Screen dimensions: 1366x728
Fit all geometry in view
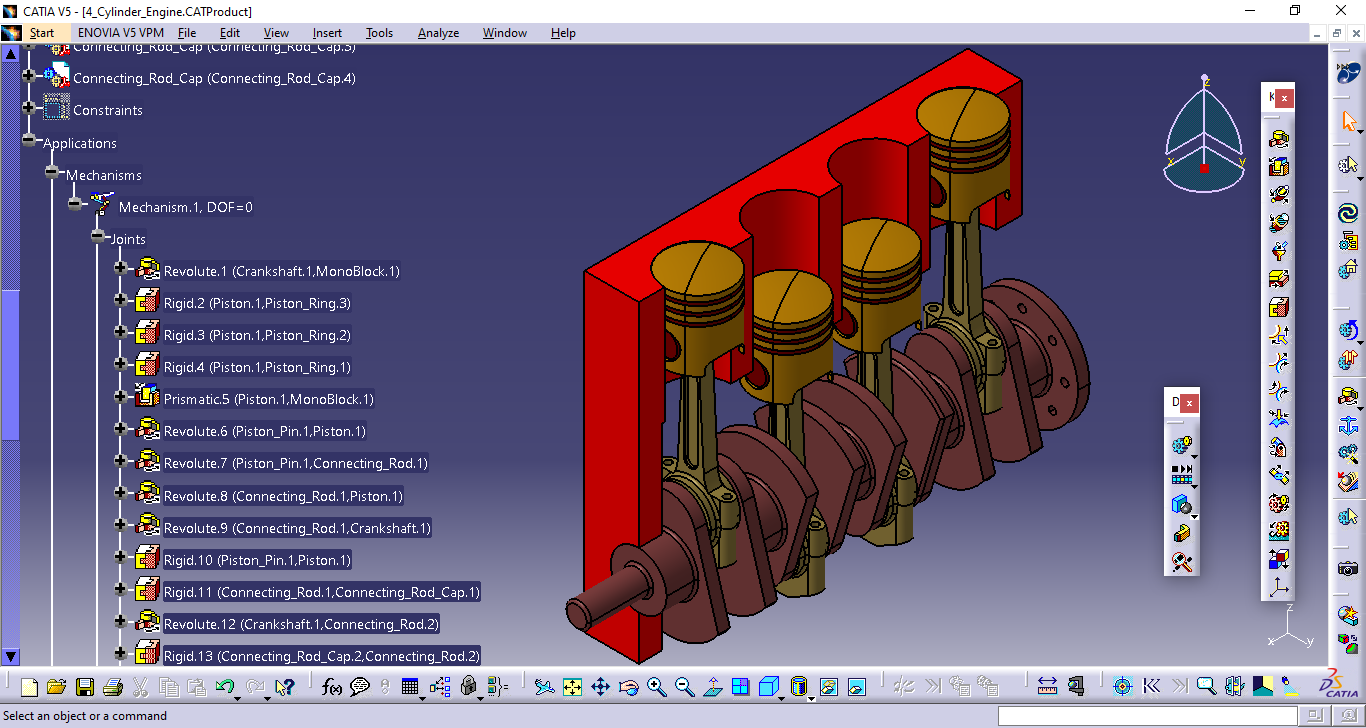click(x=572, y=687)
